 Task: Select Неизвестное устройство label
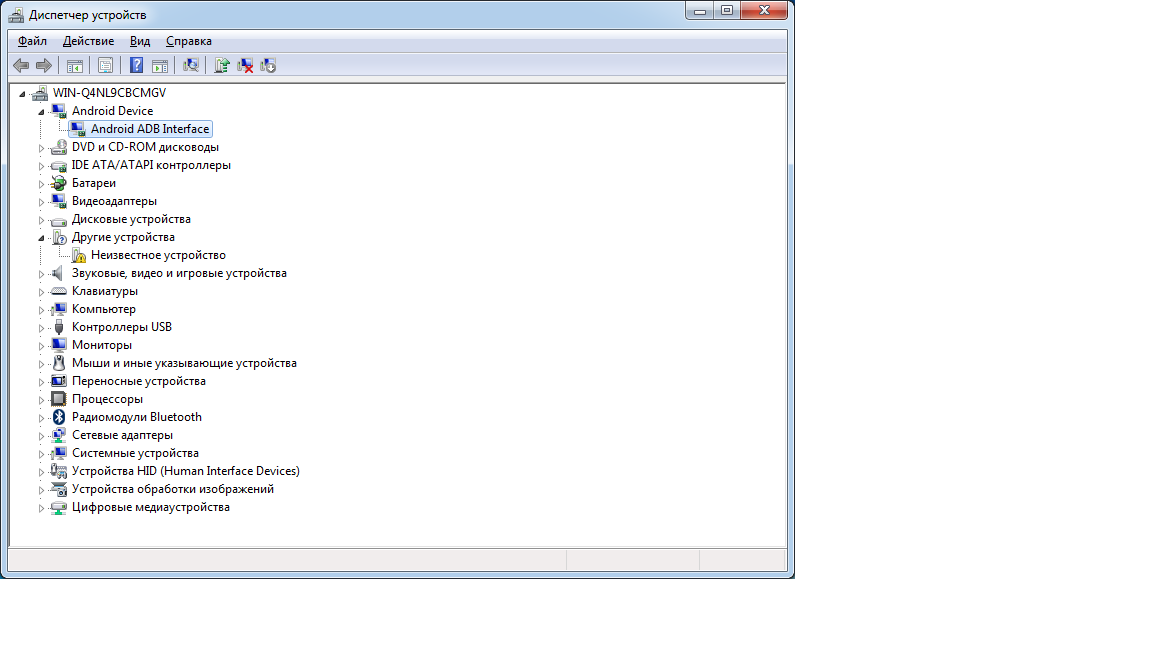tap(158, 255)
